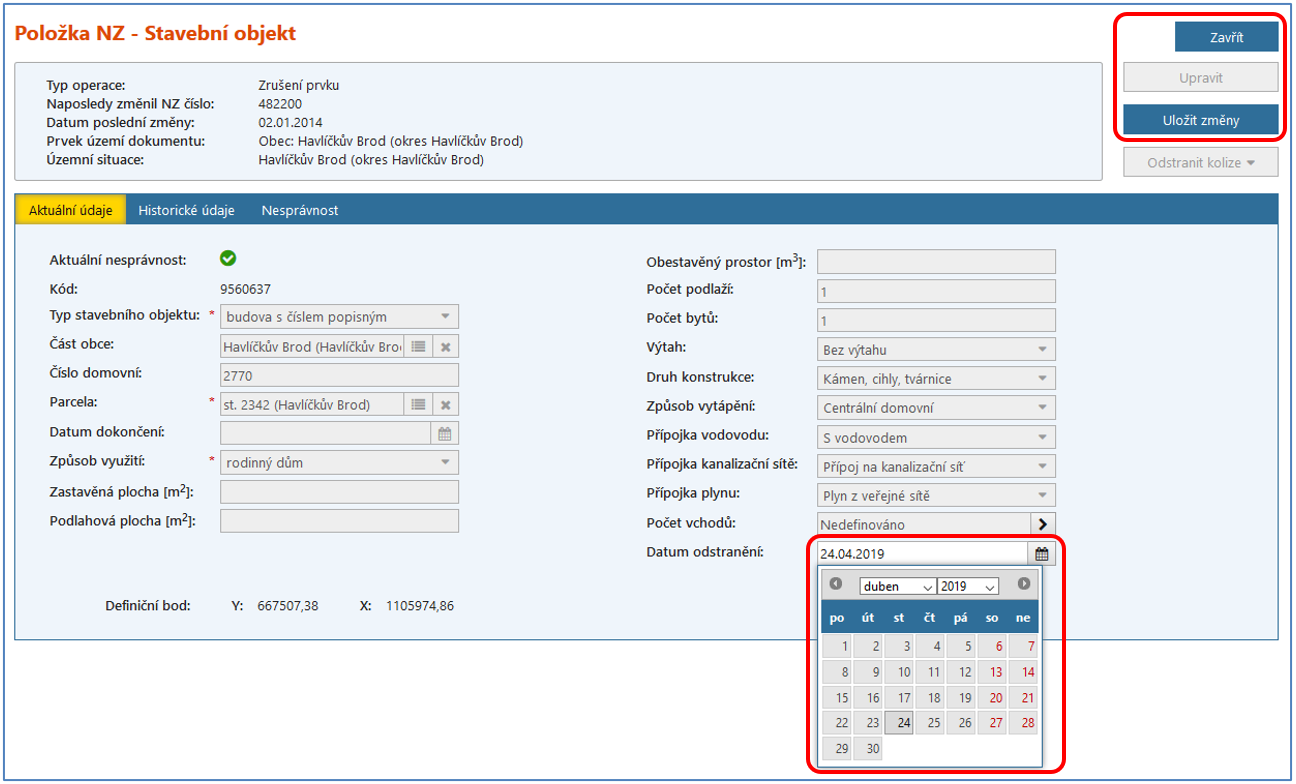Screen dimensions: 1296x784
Task: Click Uložit změny button
Action: click(x=1200, y=120)
